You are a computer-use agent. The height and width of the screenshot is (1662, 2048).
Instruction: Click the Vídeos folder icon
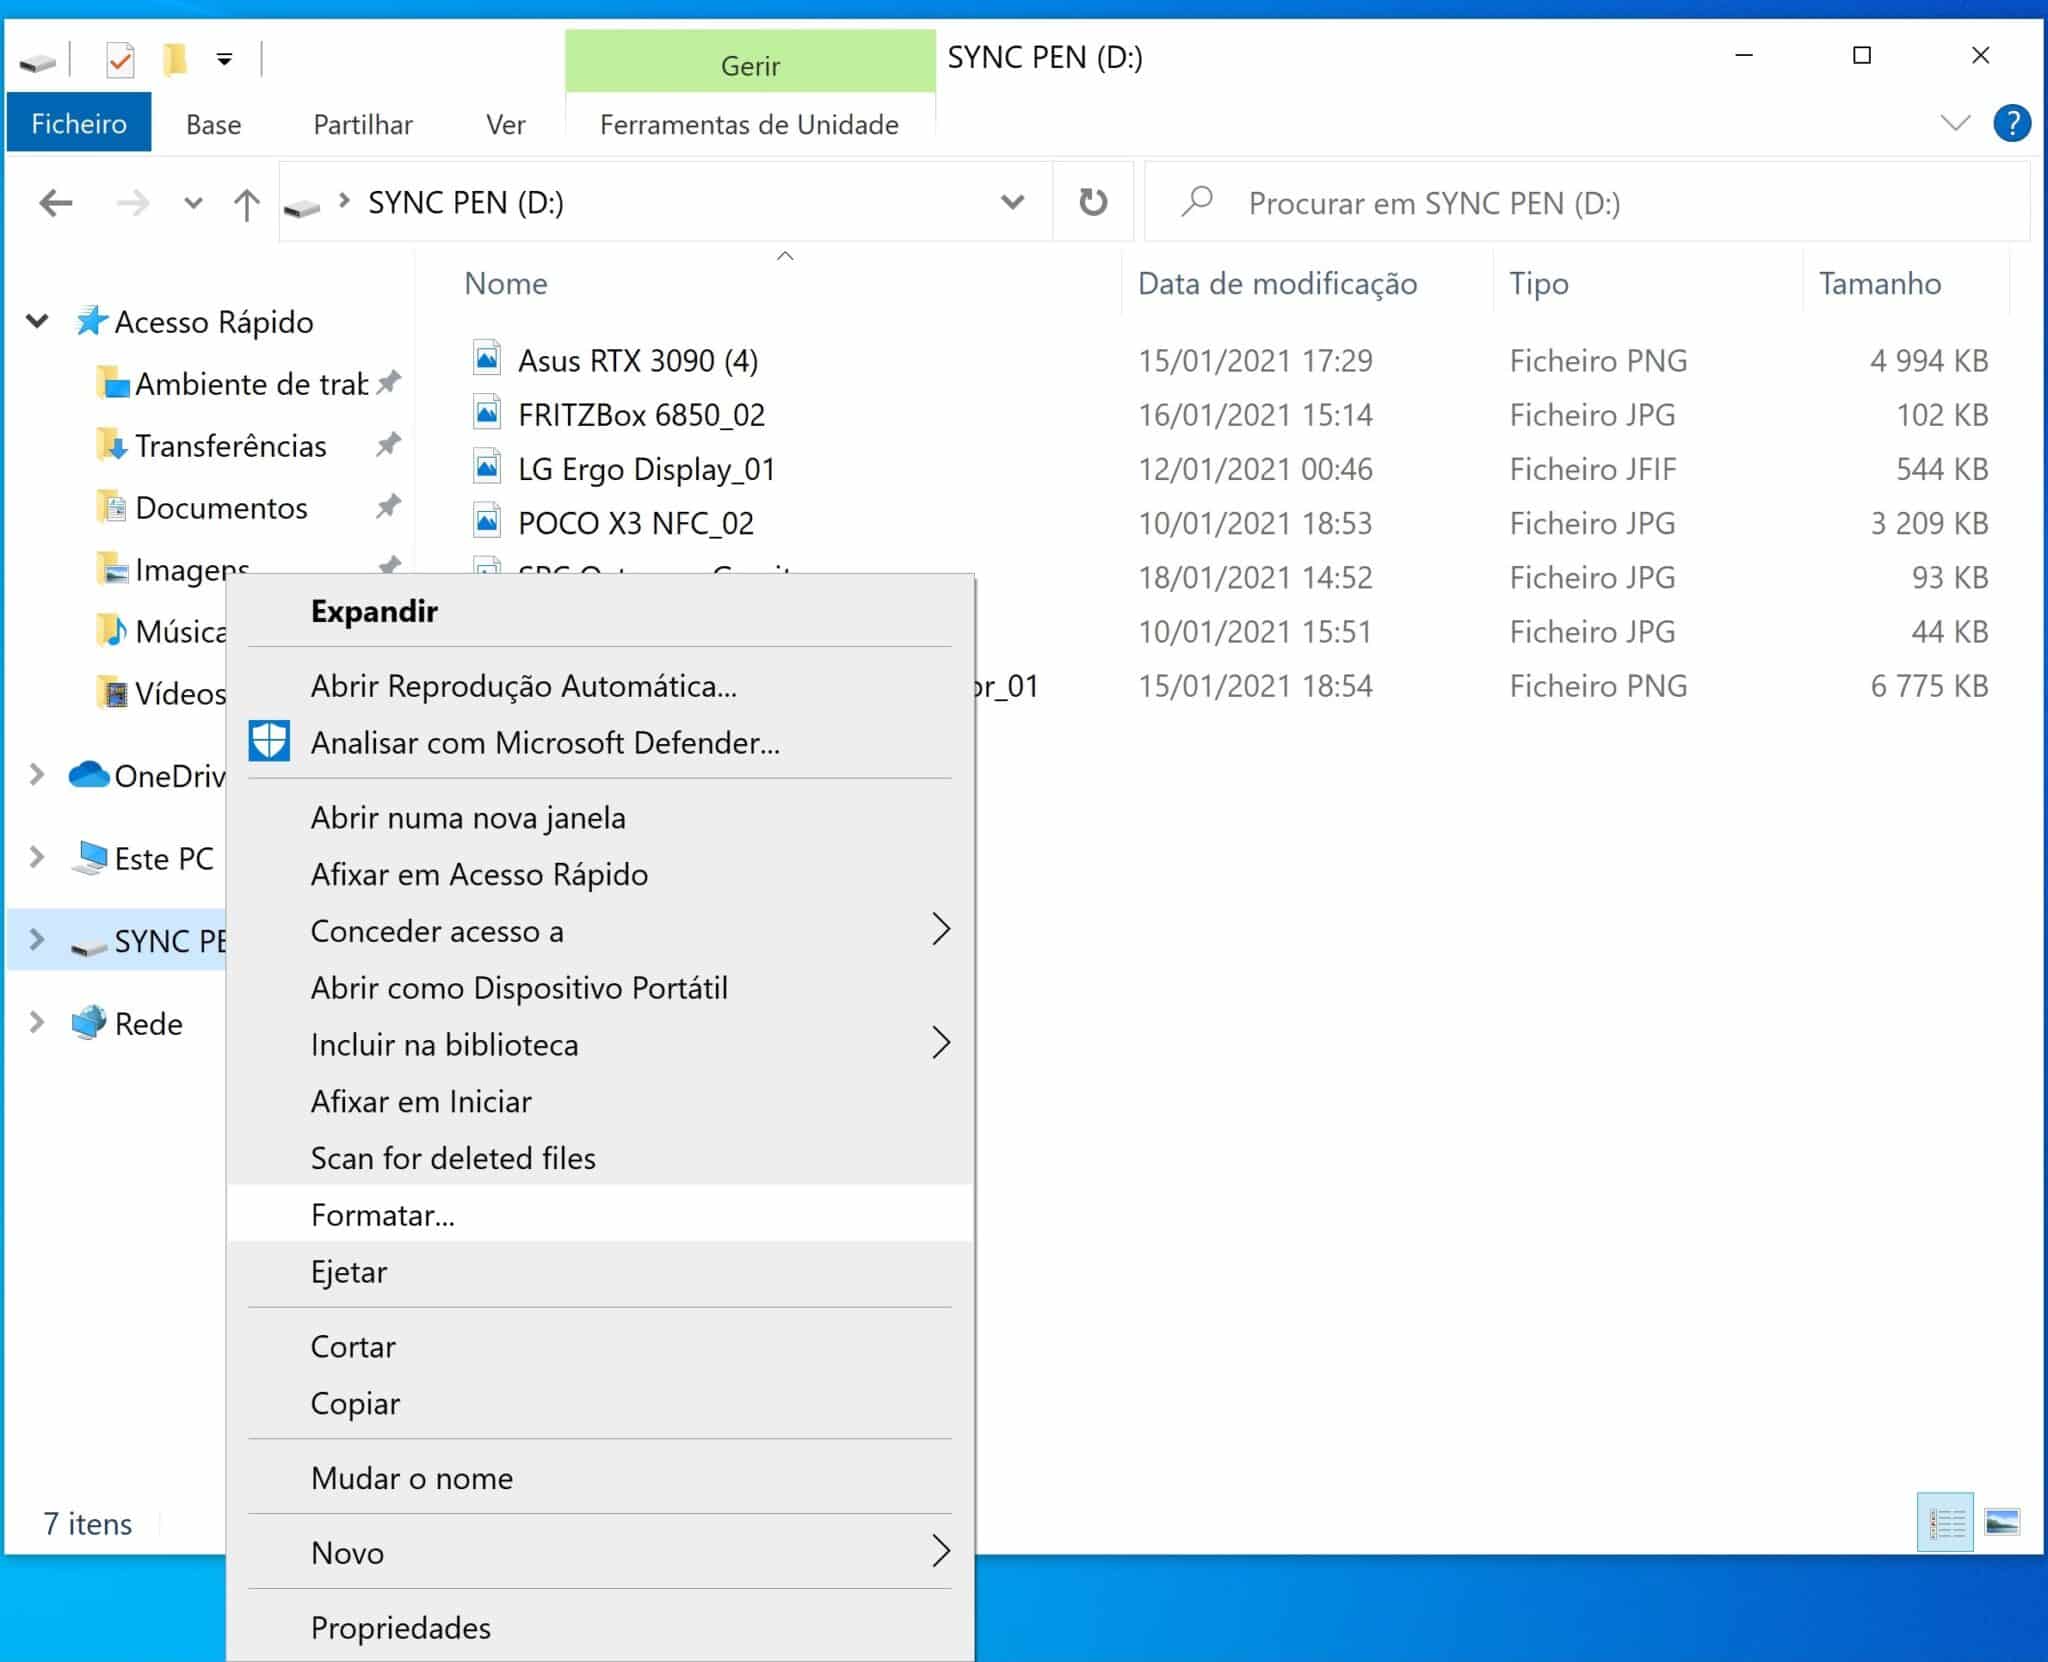(x=113, y=693)
